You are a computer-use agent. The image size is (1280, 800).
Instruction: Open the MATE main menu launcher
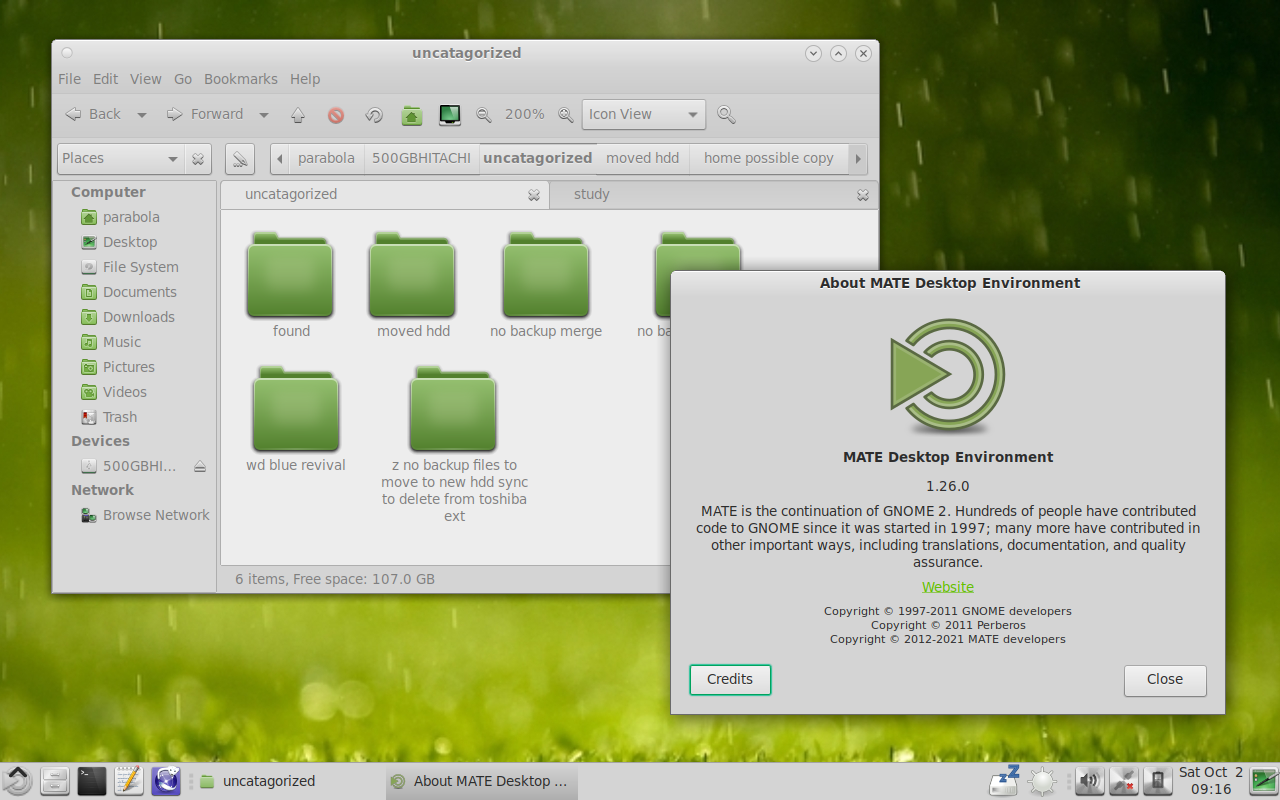click(17, 781)
